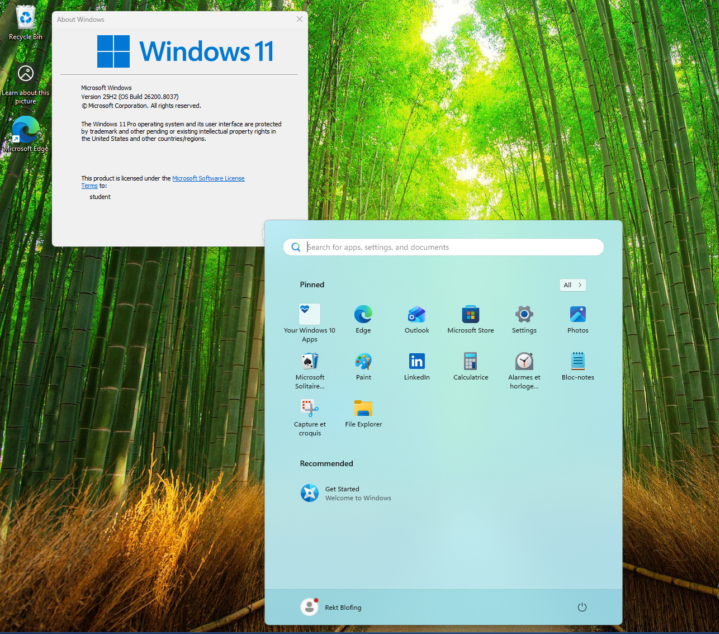This screenshot has height=634, width=719.
Task: Click the Pinned section heading
Action: tap(312, 285)
